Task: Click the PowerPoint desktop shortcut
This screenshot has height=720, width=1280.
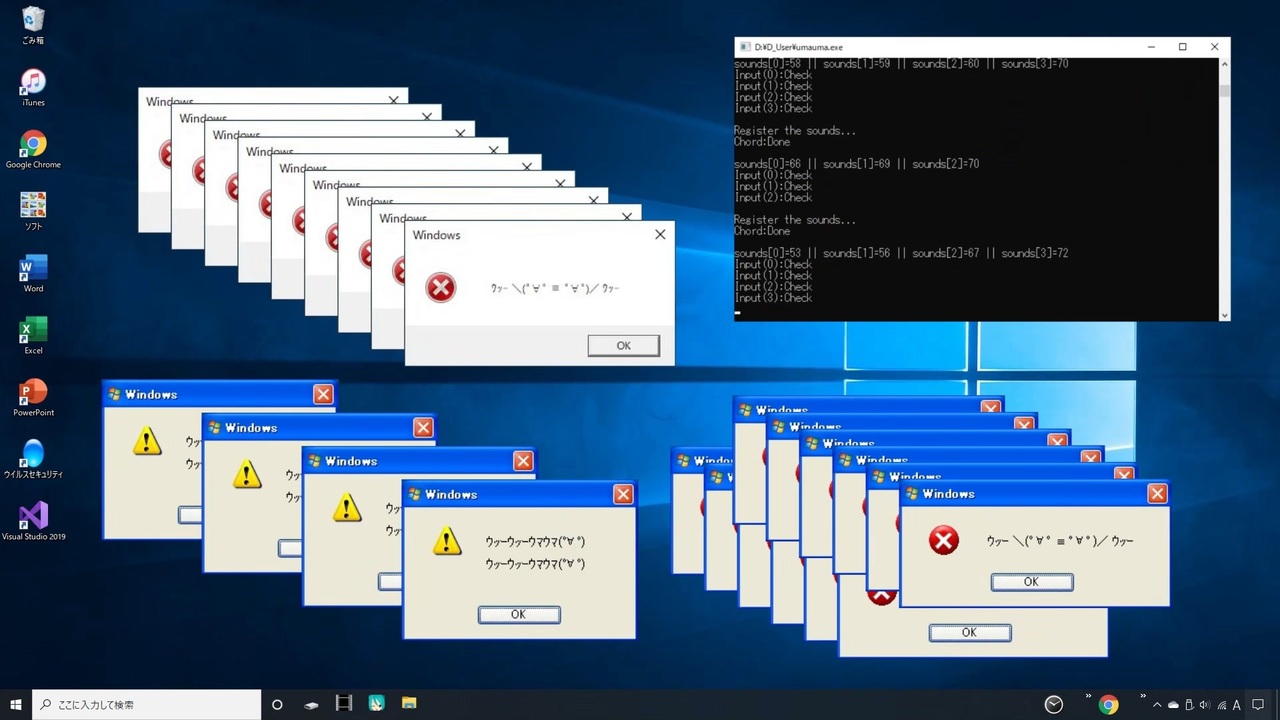Action: pyautogui.click(x=33, y=393)
